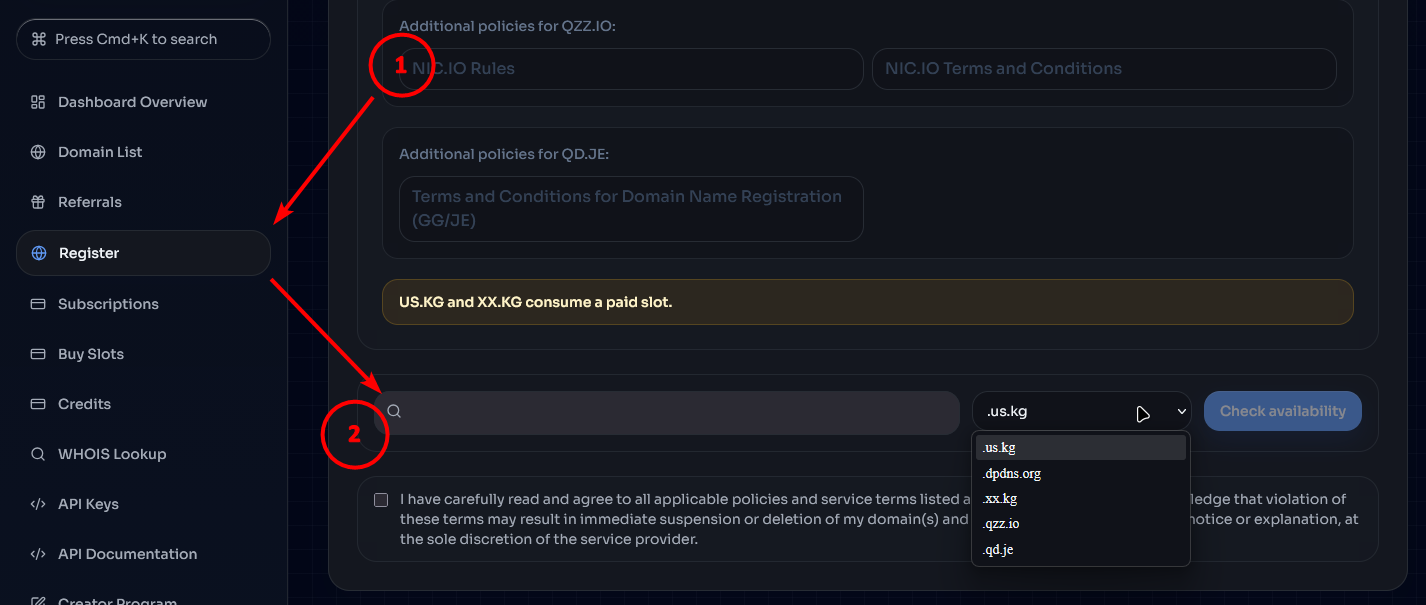Click the Referrals gift icon
Image resolution: width=1426 pixels, height=605 pixels.
coord(38,202)
